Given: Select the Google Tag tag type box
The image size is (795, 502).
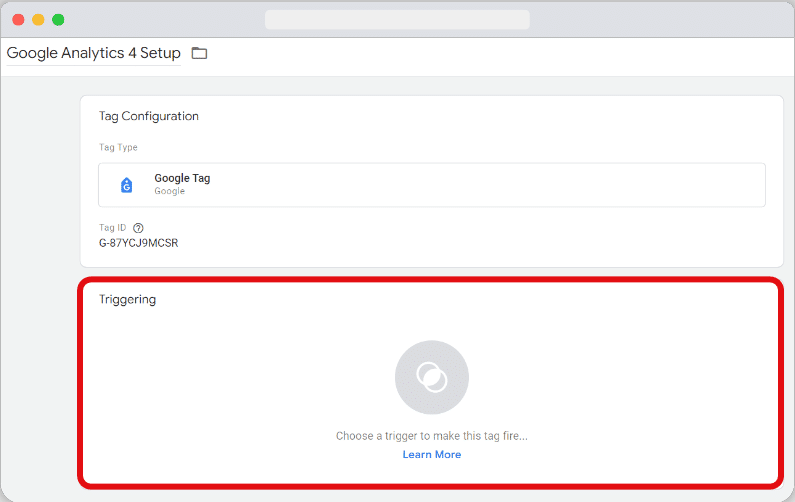Looking at the screenshot, I should 431,185.
